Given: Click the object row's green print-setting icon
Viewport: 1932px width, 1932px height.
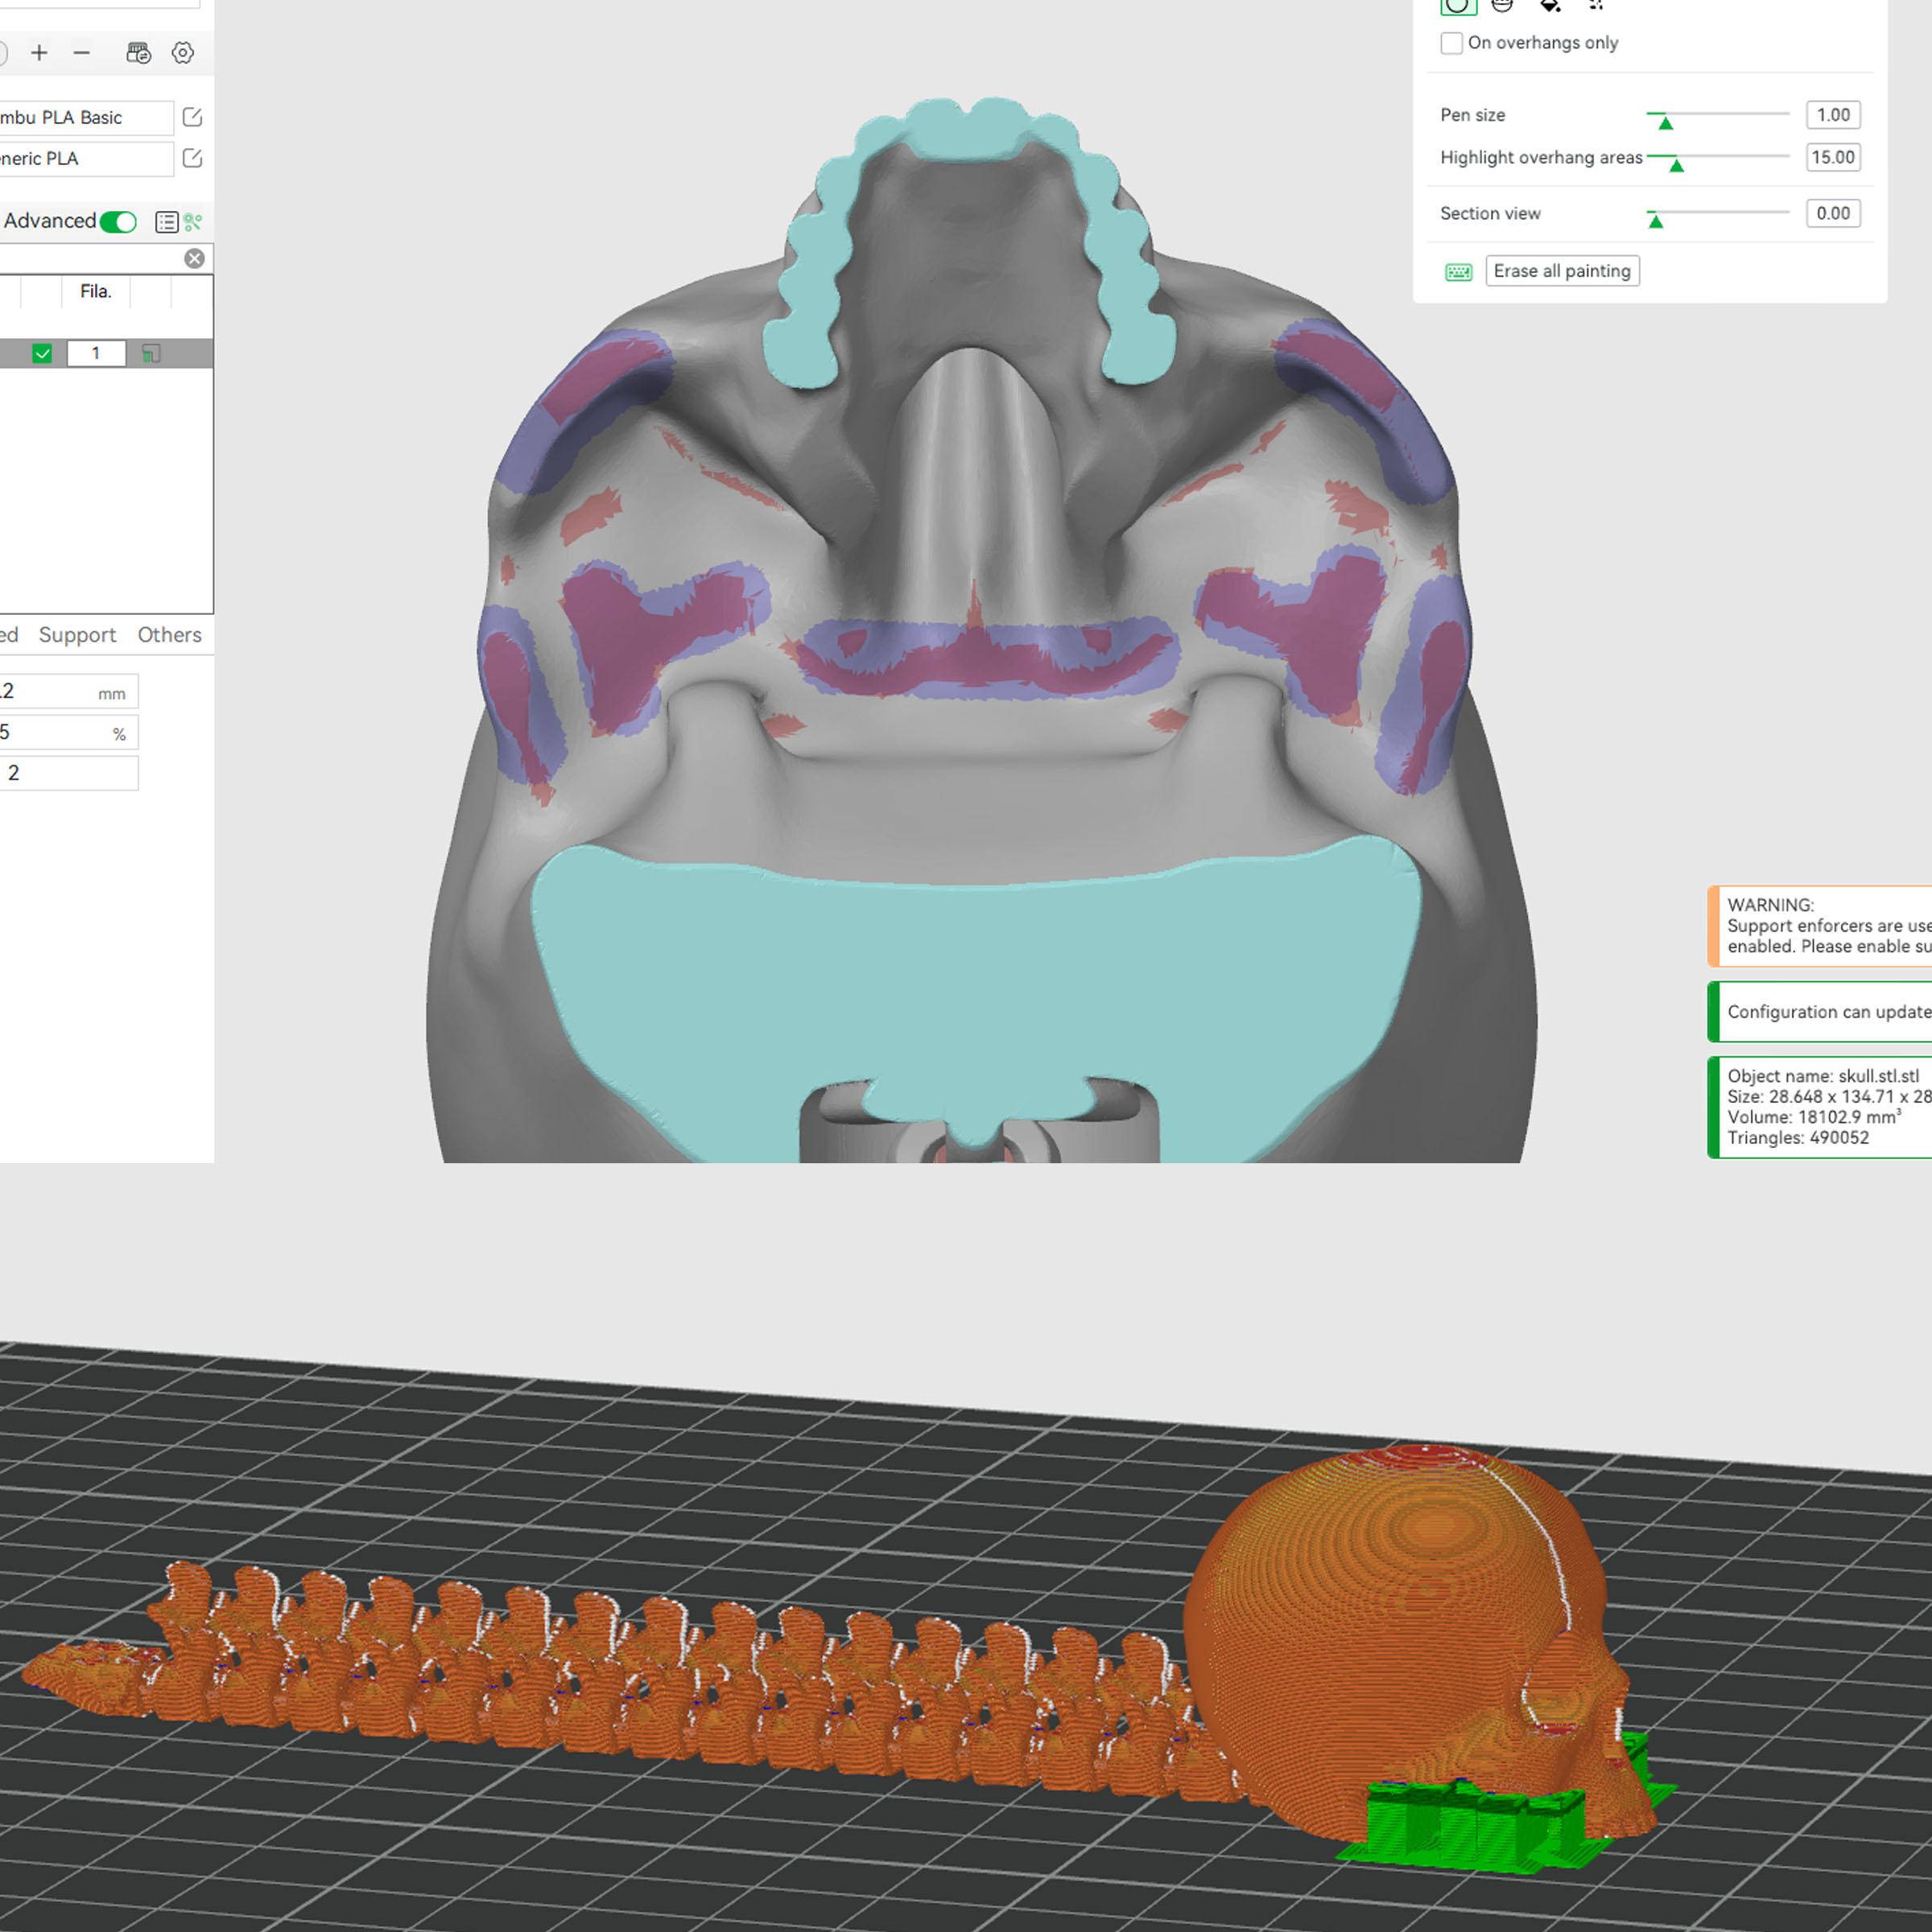Looking at the screenshot, I should 151,353.
